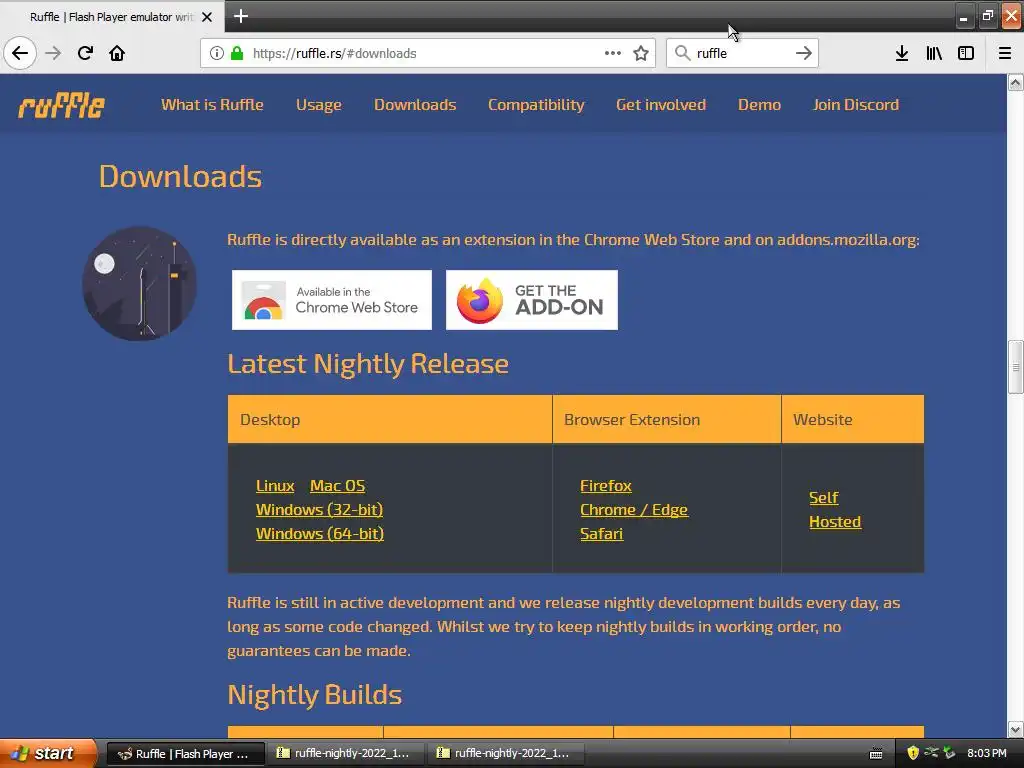Open page actions three-dot menu
Image resolution: width=1024 pixels, height=768 pixels.
click(613, 53)
